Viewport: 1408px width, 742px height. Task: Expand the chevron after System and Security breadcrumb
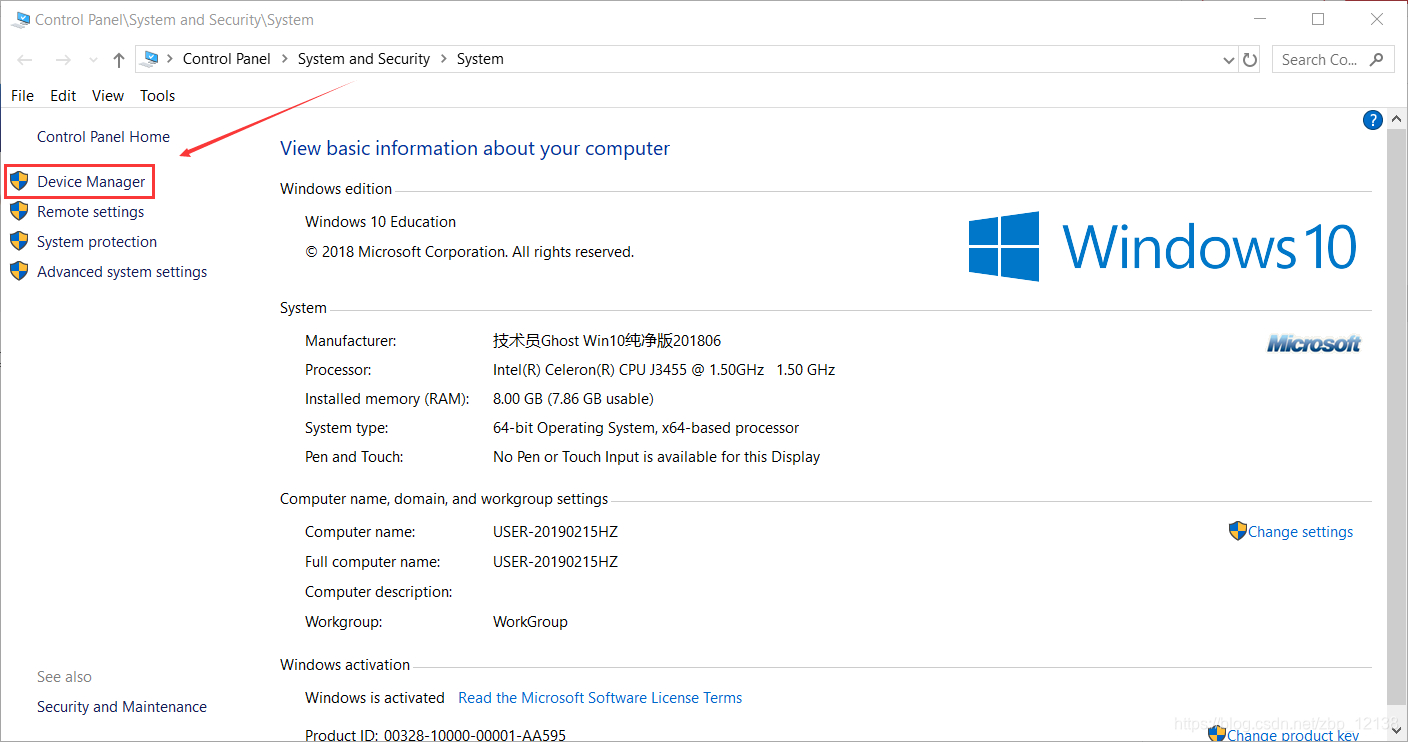coord(443,59)
